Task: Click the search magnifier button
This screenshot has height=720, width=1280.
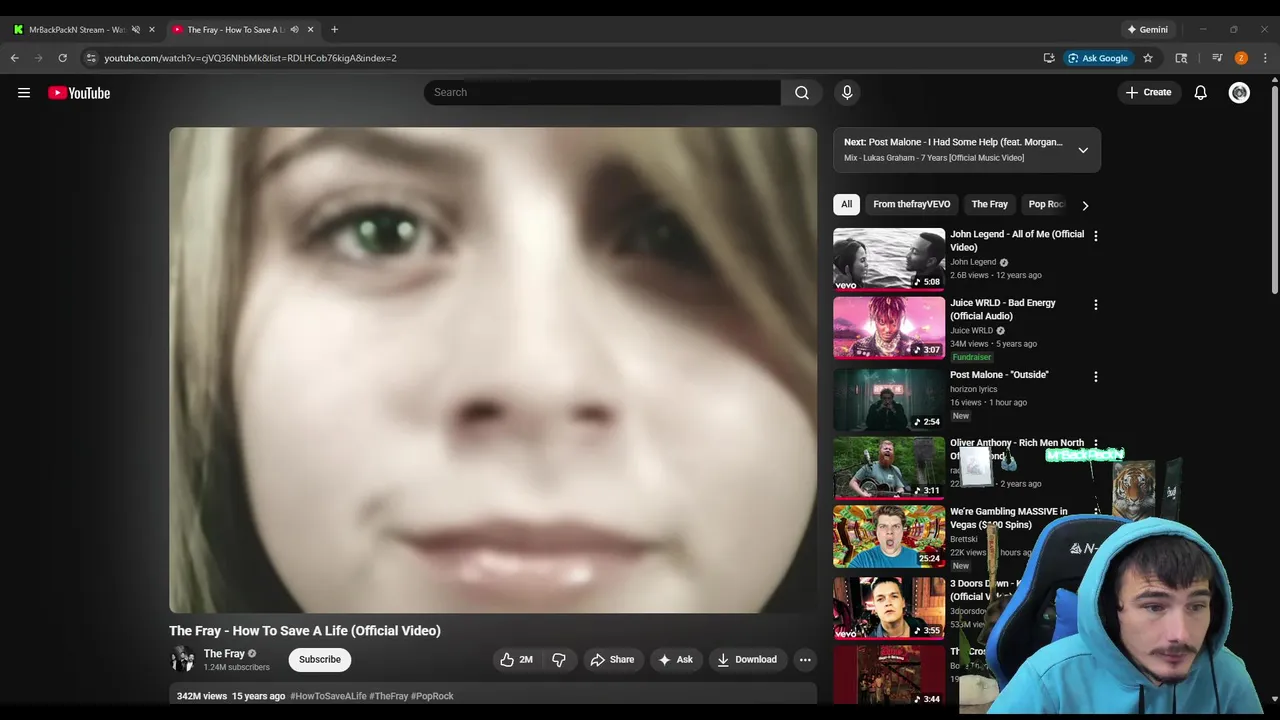Action: pyautogui.click(x=802, y=92)
